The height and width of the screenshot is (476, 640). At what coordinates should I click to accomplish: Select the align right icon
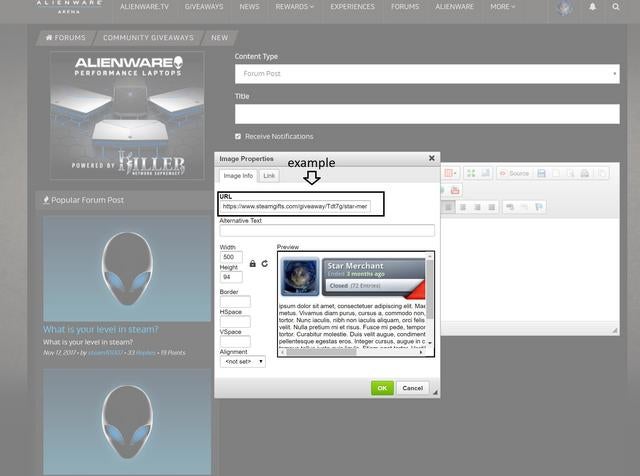[x=477, y=207]
